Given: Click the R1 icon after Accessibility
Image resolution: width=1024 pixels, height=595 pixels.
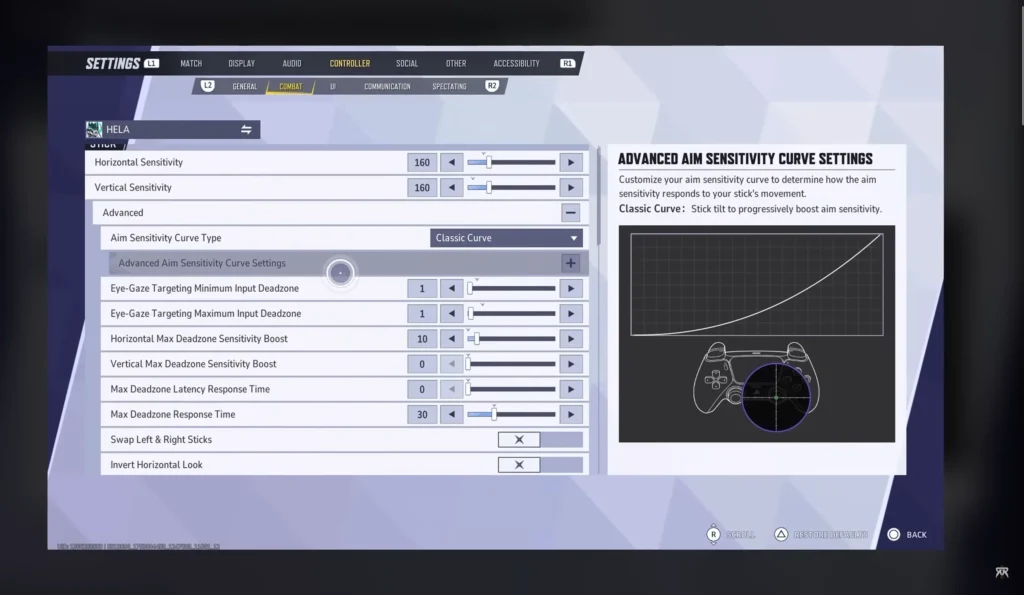Looking at the screenshot, I should coord(566,63).
